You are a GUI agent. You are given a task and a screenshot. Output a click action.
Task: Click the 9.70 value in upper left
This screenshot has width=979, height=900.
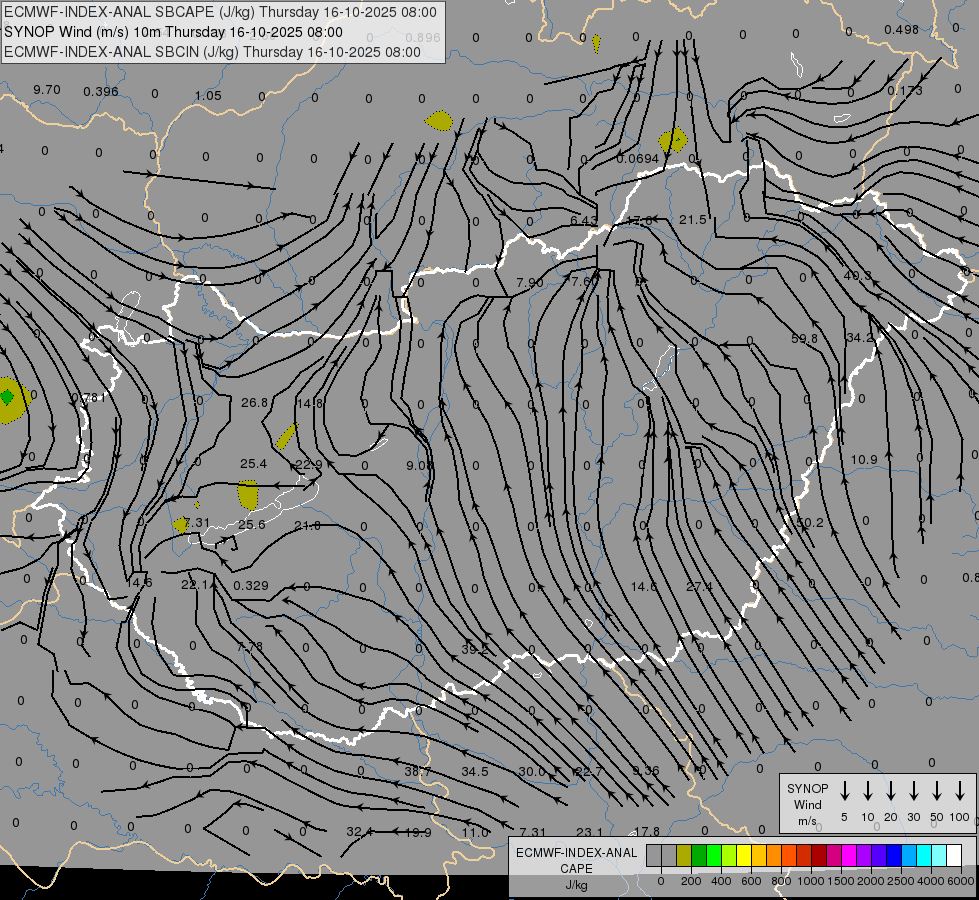click(x=47, y=90)
